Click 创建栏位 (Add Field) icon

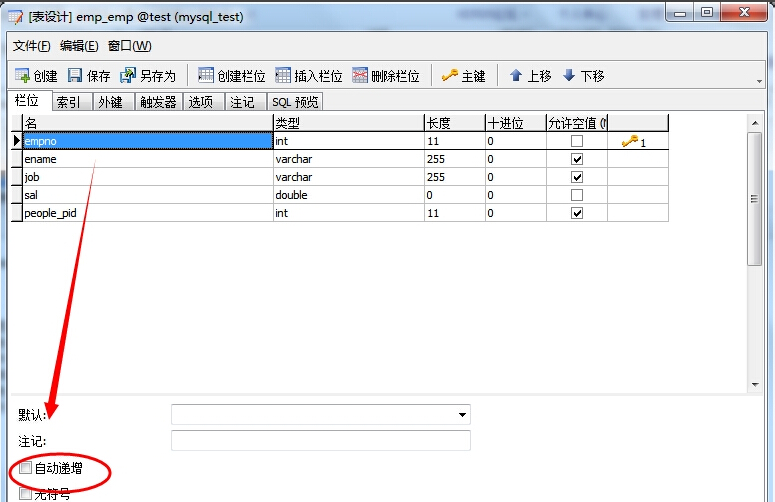(x=206, y=76)
